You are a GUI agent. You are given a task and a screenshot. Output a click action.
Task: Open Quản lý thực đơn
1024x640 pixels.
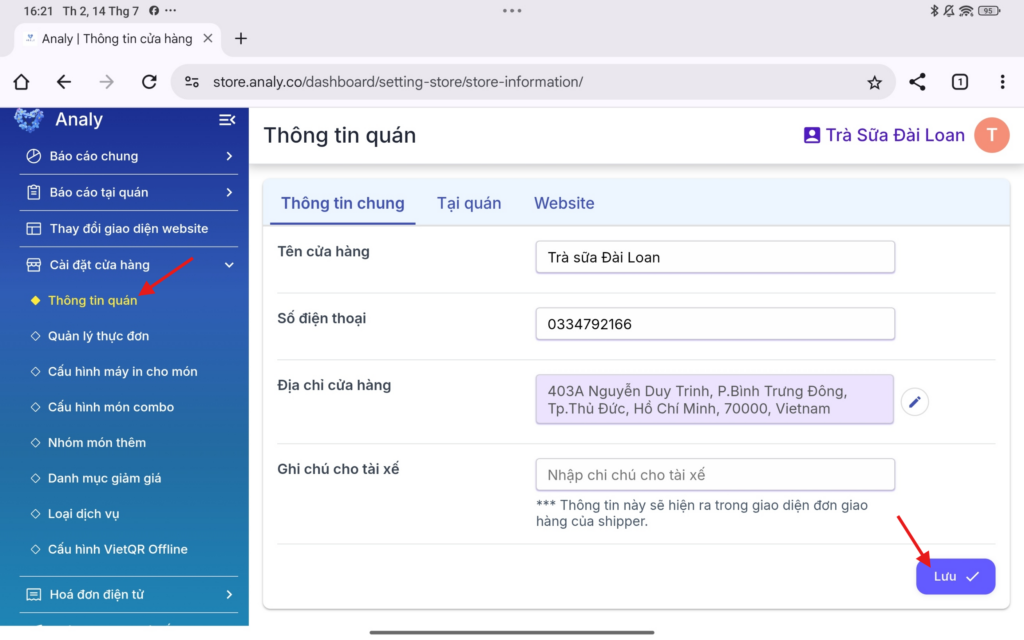click(x=98, y=336)
